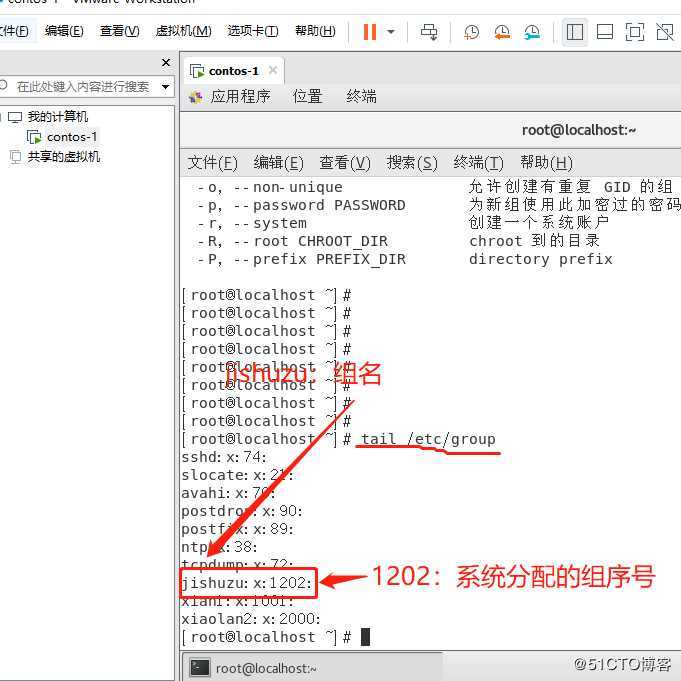681x681 pixels.
Task: Open terminal 编辑(E) menu
Action: [x=278, y=163]
